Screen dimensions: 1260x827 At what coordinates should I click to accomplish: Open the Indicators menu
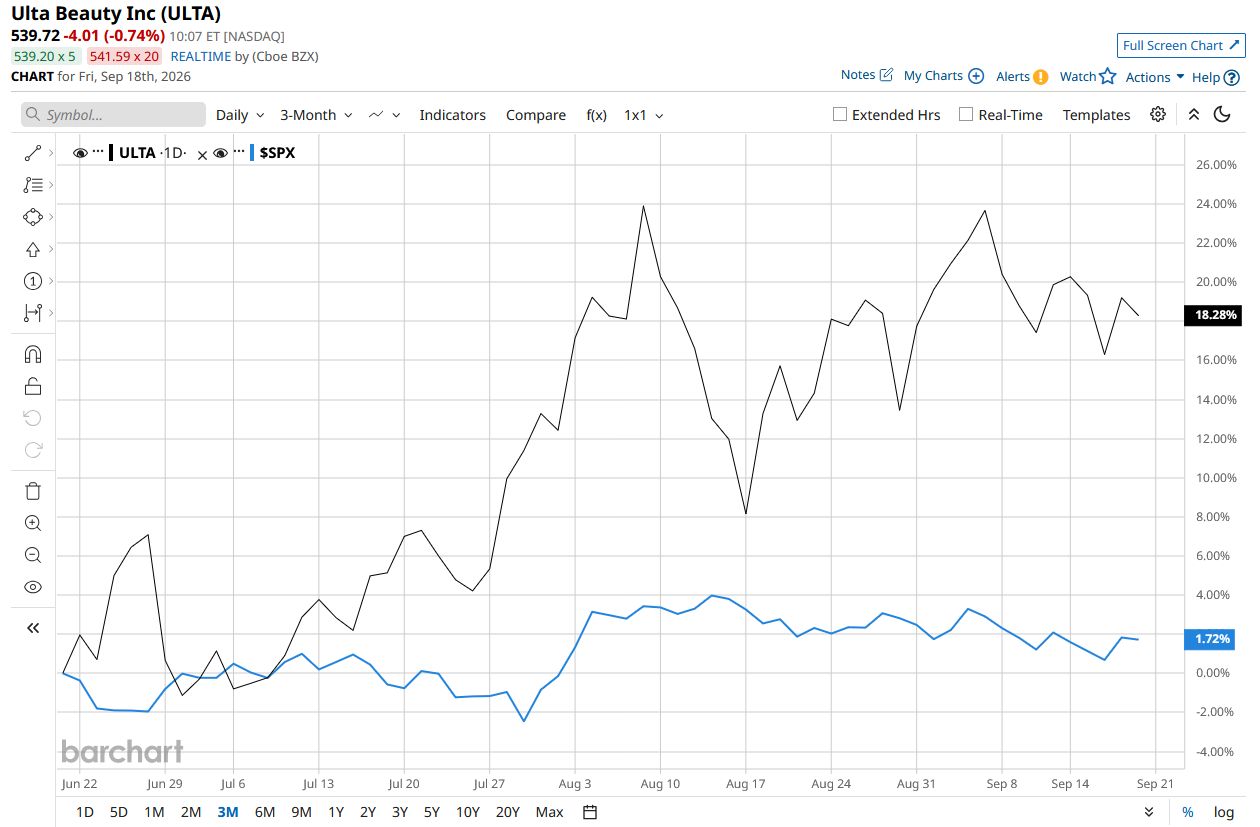452,115
